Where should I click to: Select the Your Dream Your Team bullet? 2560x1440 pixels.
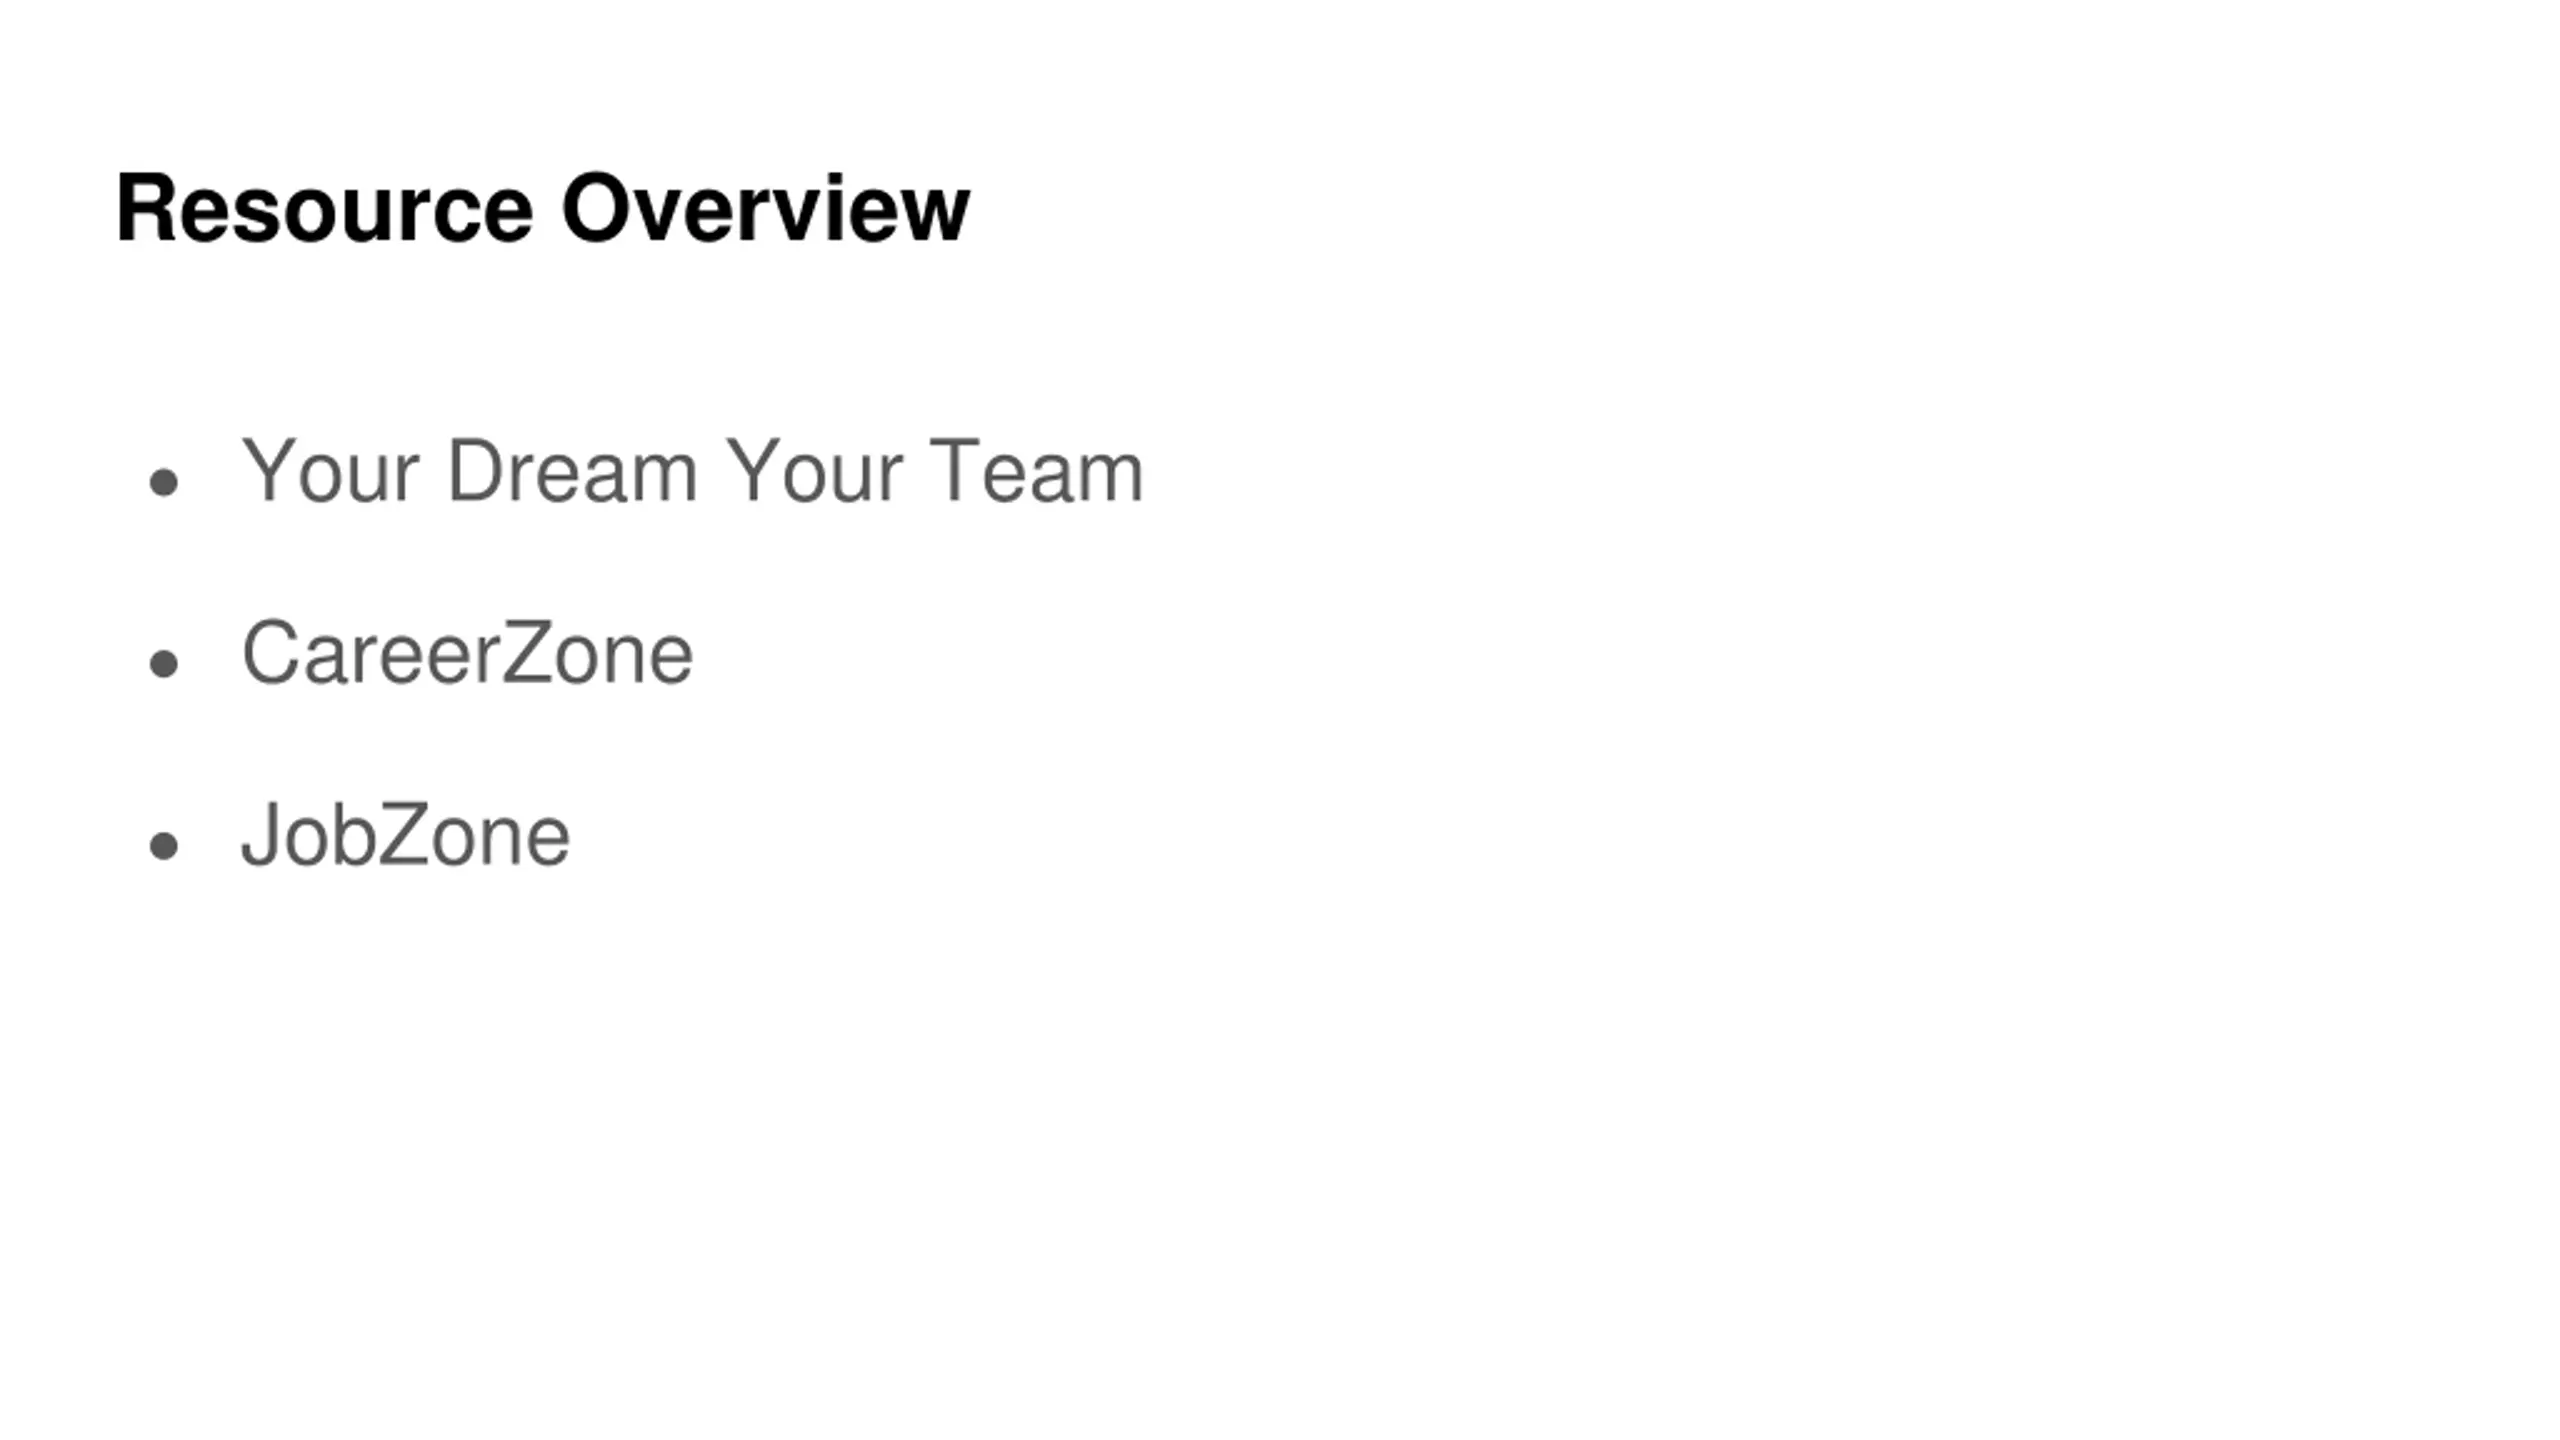click(x=692, y=470)
